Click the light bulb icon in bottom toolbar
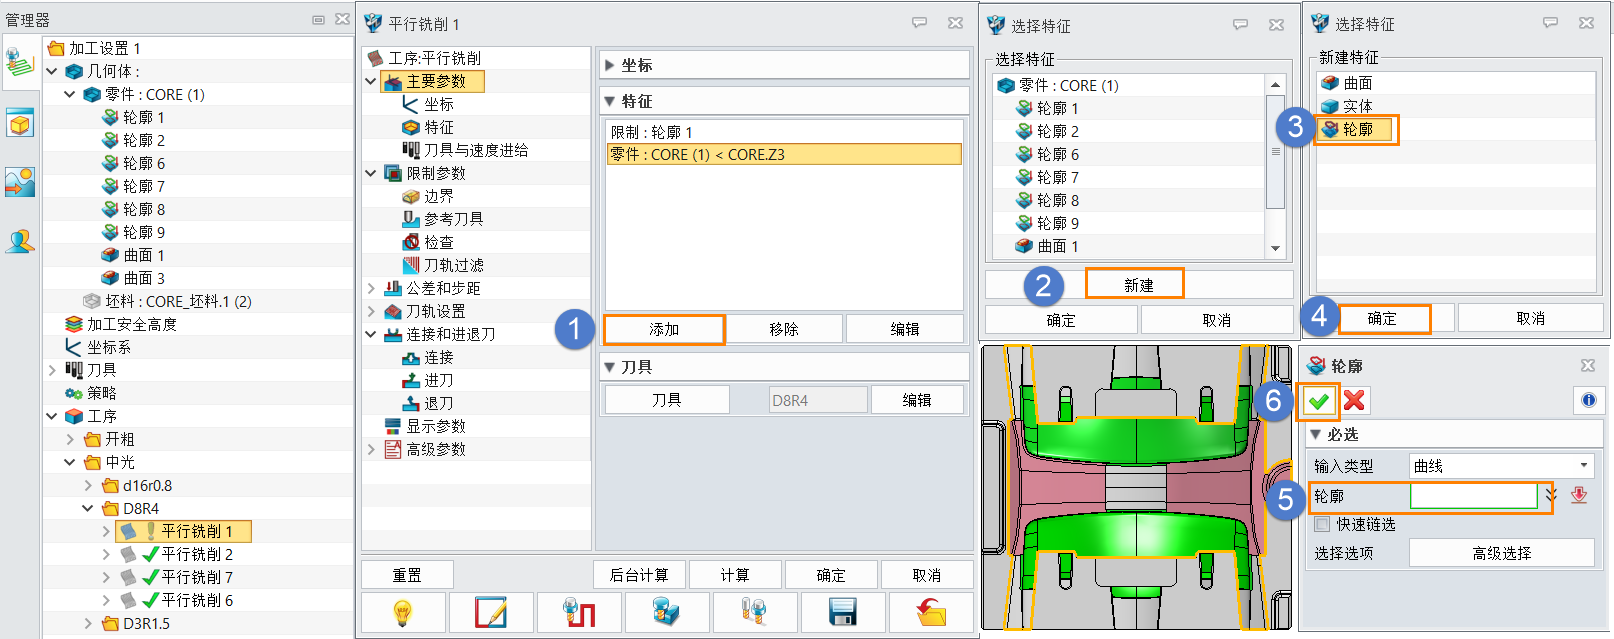Image resolution: width=1614 pixels, height=639 pixels. tap(403, 612)
